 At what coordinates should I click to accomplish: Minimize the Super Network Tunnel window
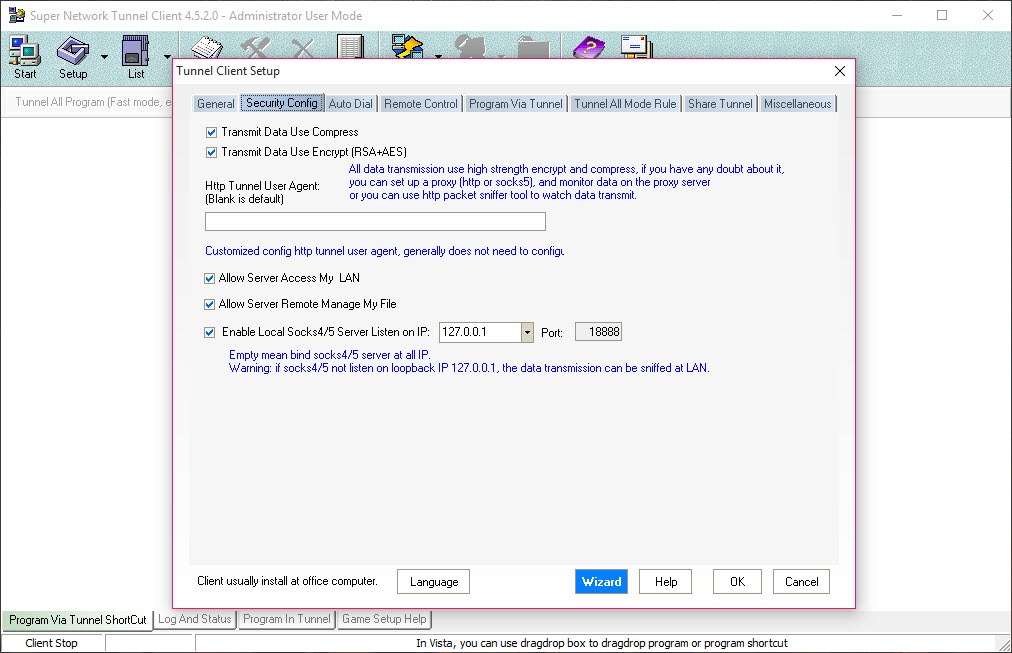pos(897,15)
